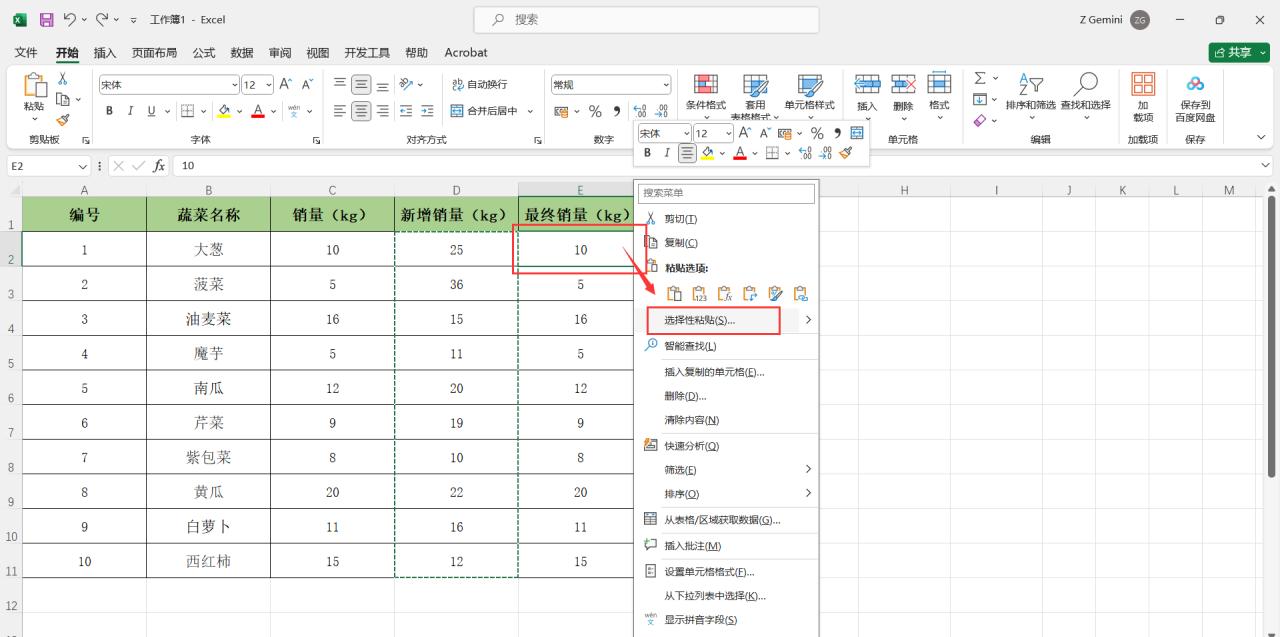Open the Add-ins button in ribbon
The height and width of the screenshot is (637, 1280).
pyautogui.click(x=1142, y=98)
